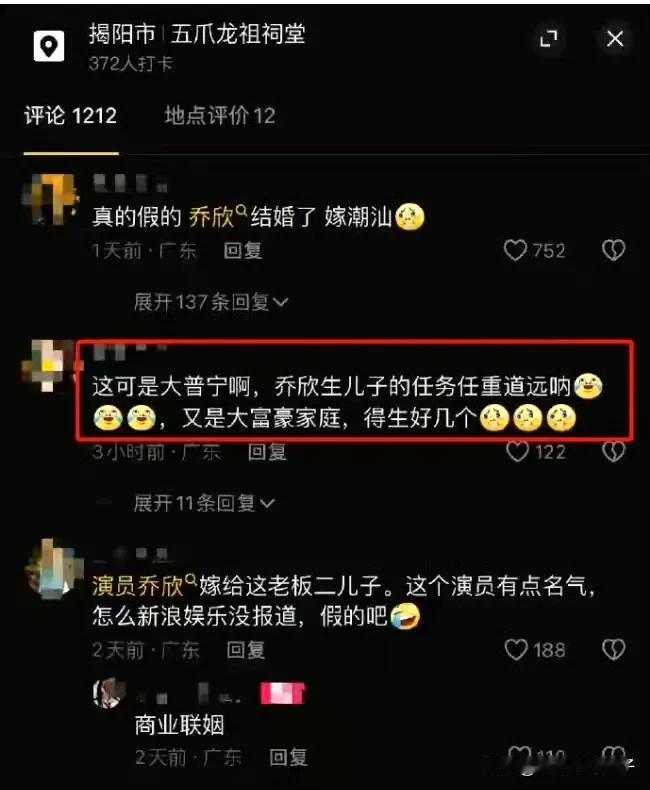This screenshot has height=790, width=650.
Task: Switch to 评论 1212 tab
Action: coord(71,116)
